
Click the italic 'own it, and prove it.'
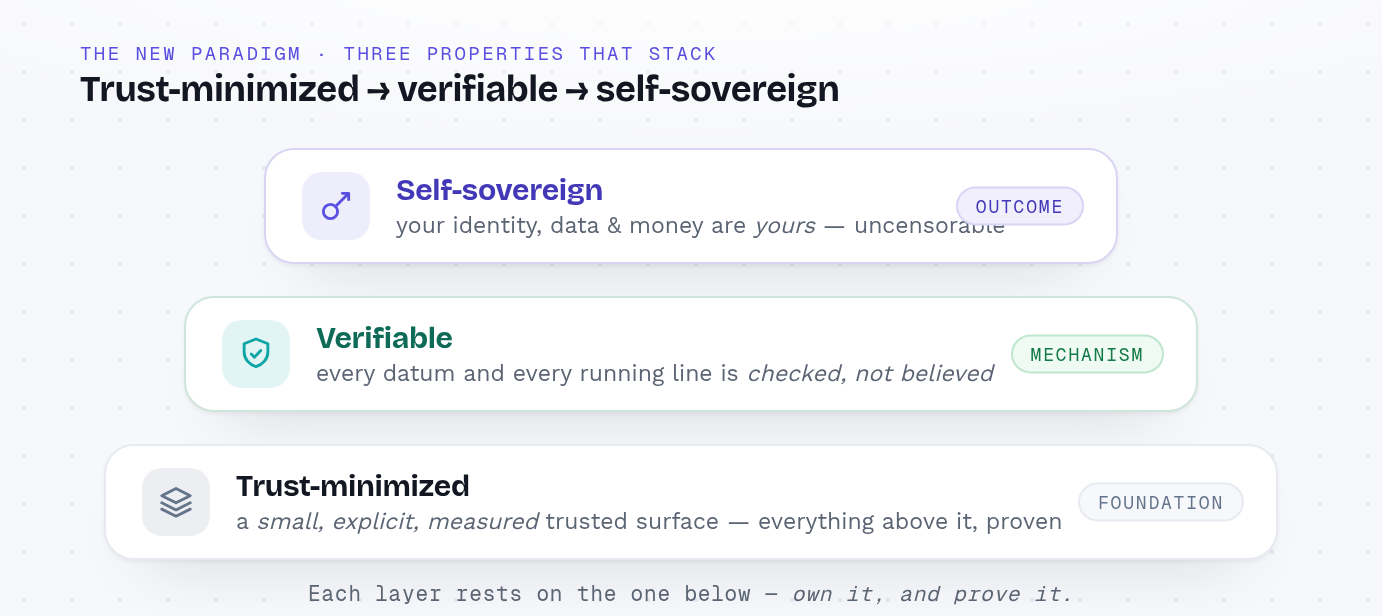pyautogui.click(x=932, y=594)
